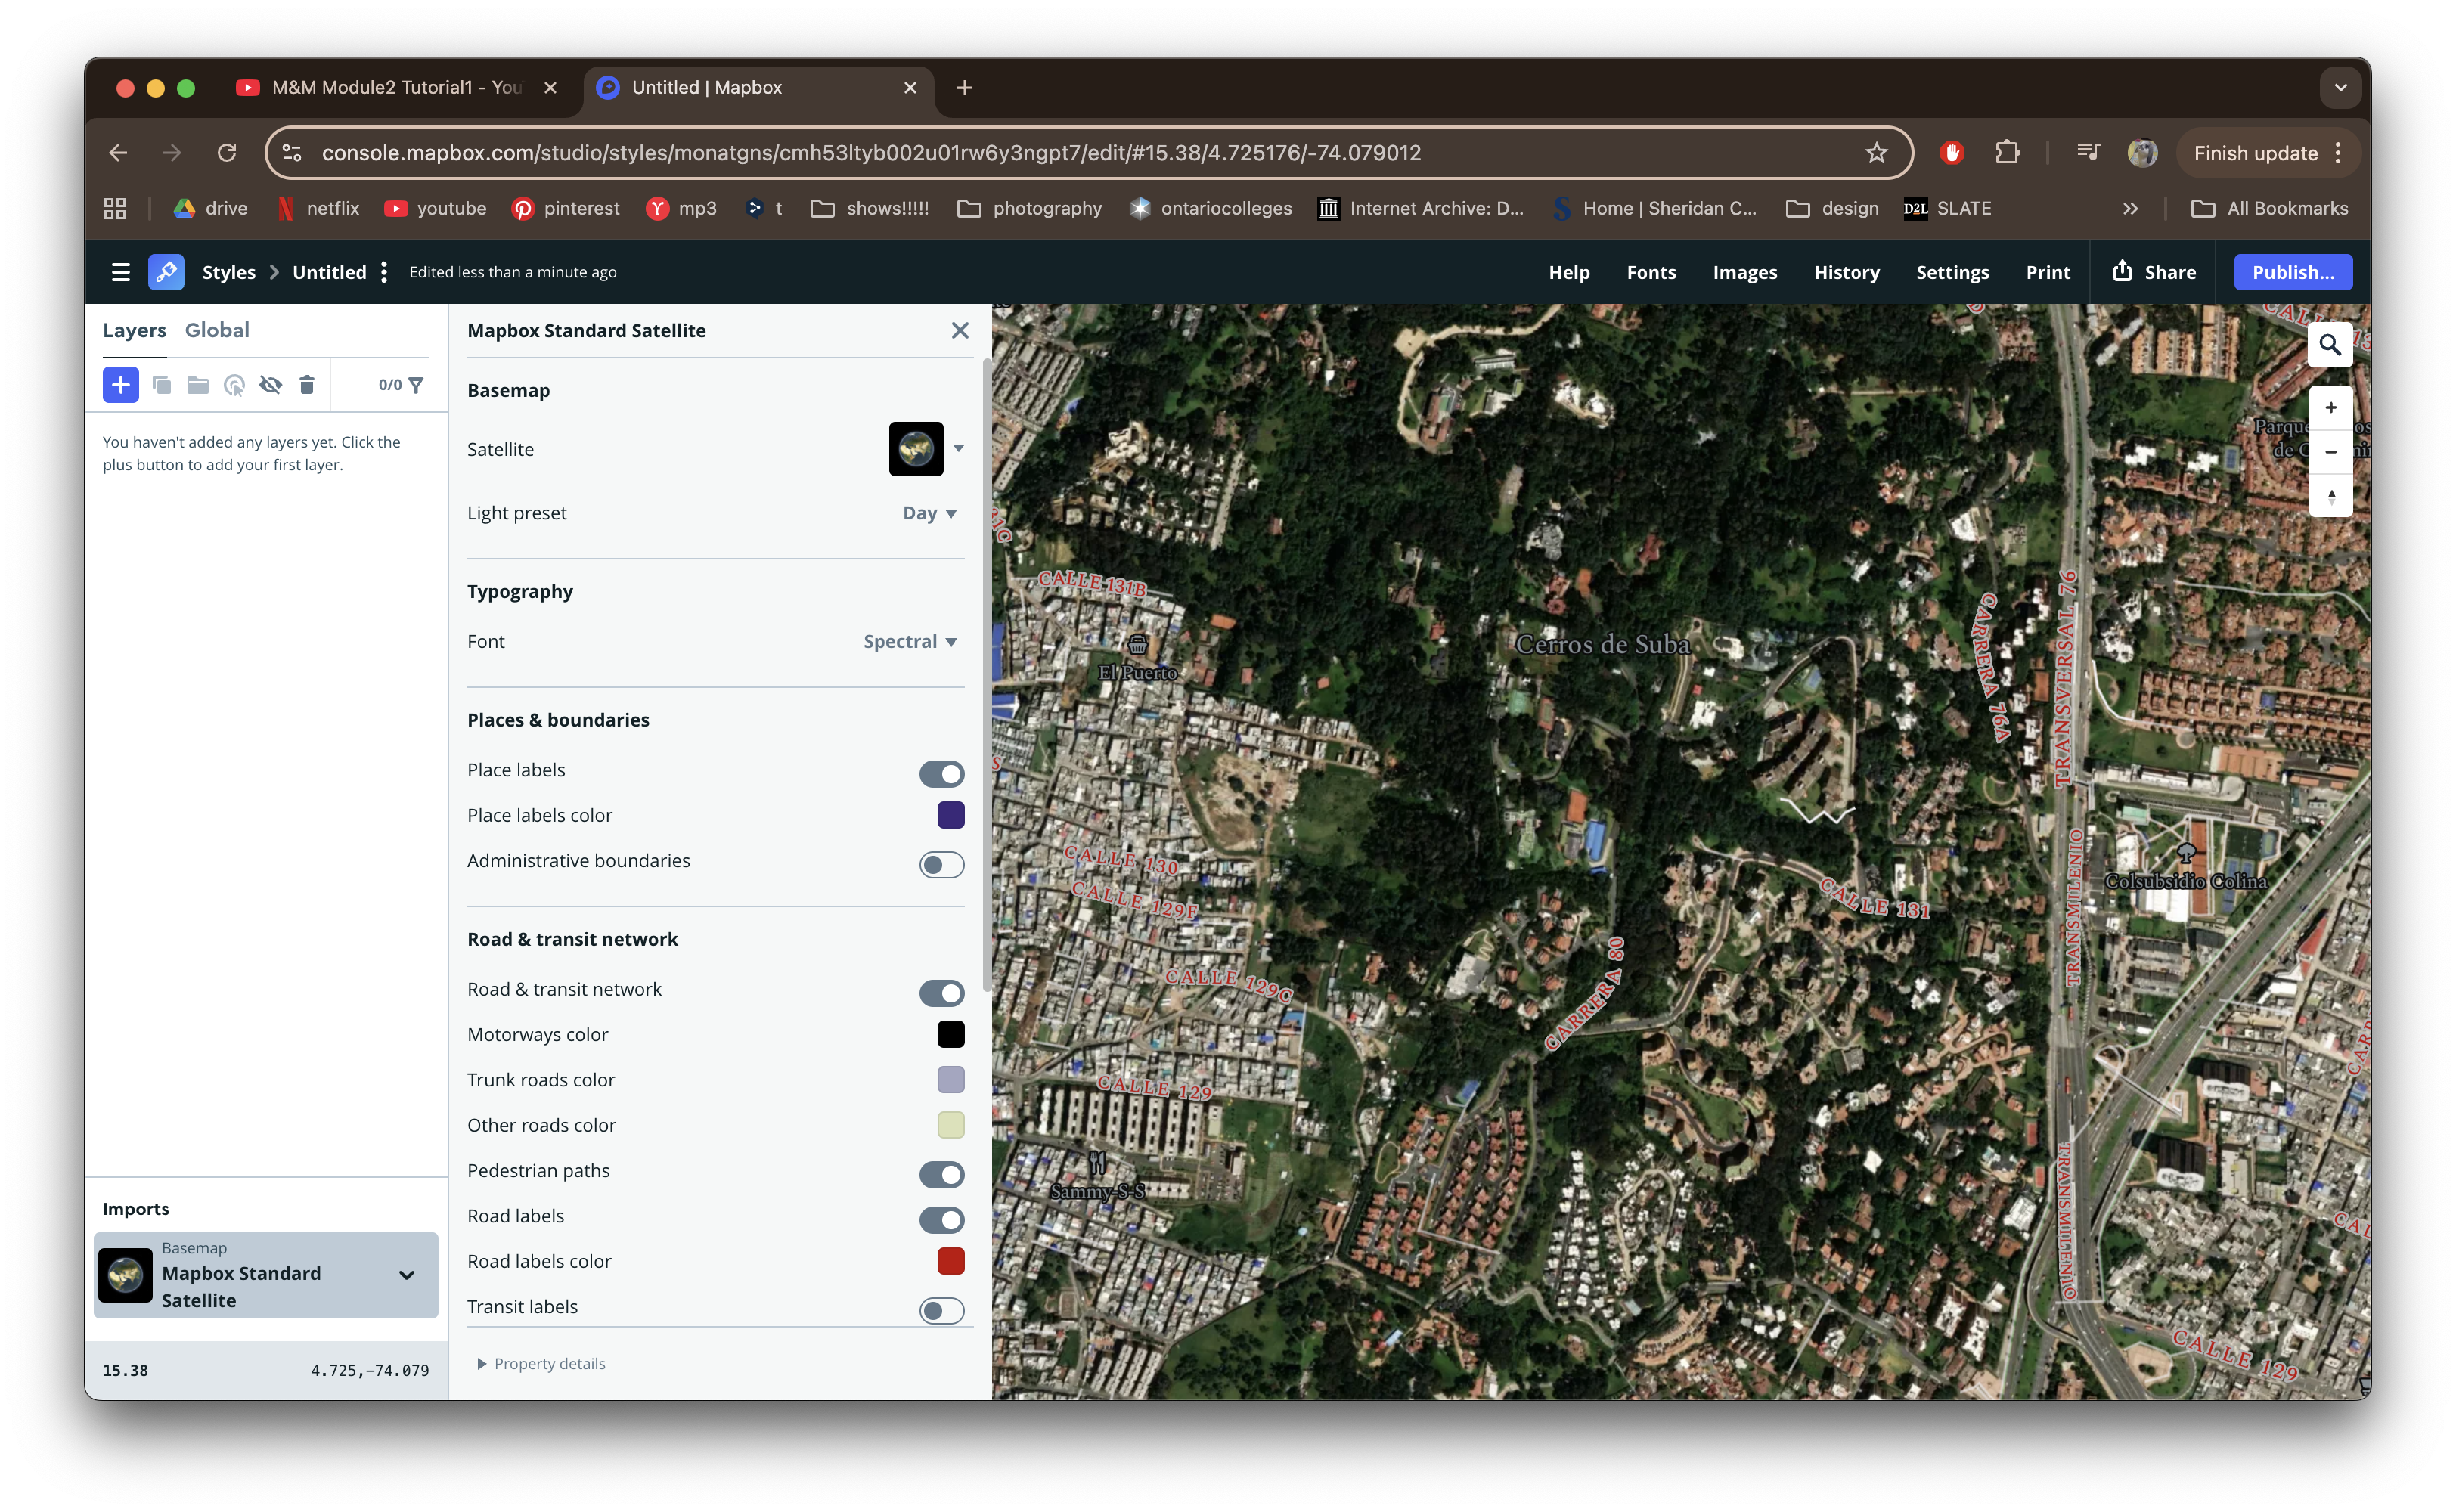Open the Light preset dropdown
2456x1512 pixels.
pyautogui.click(x=928, y=513)
